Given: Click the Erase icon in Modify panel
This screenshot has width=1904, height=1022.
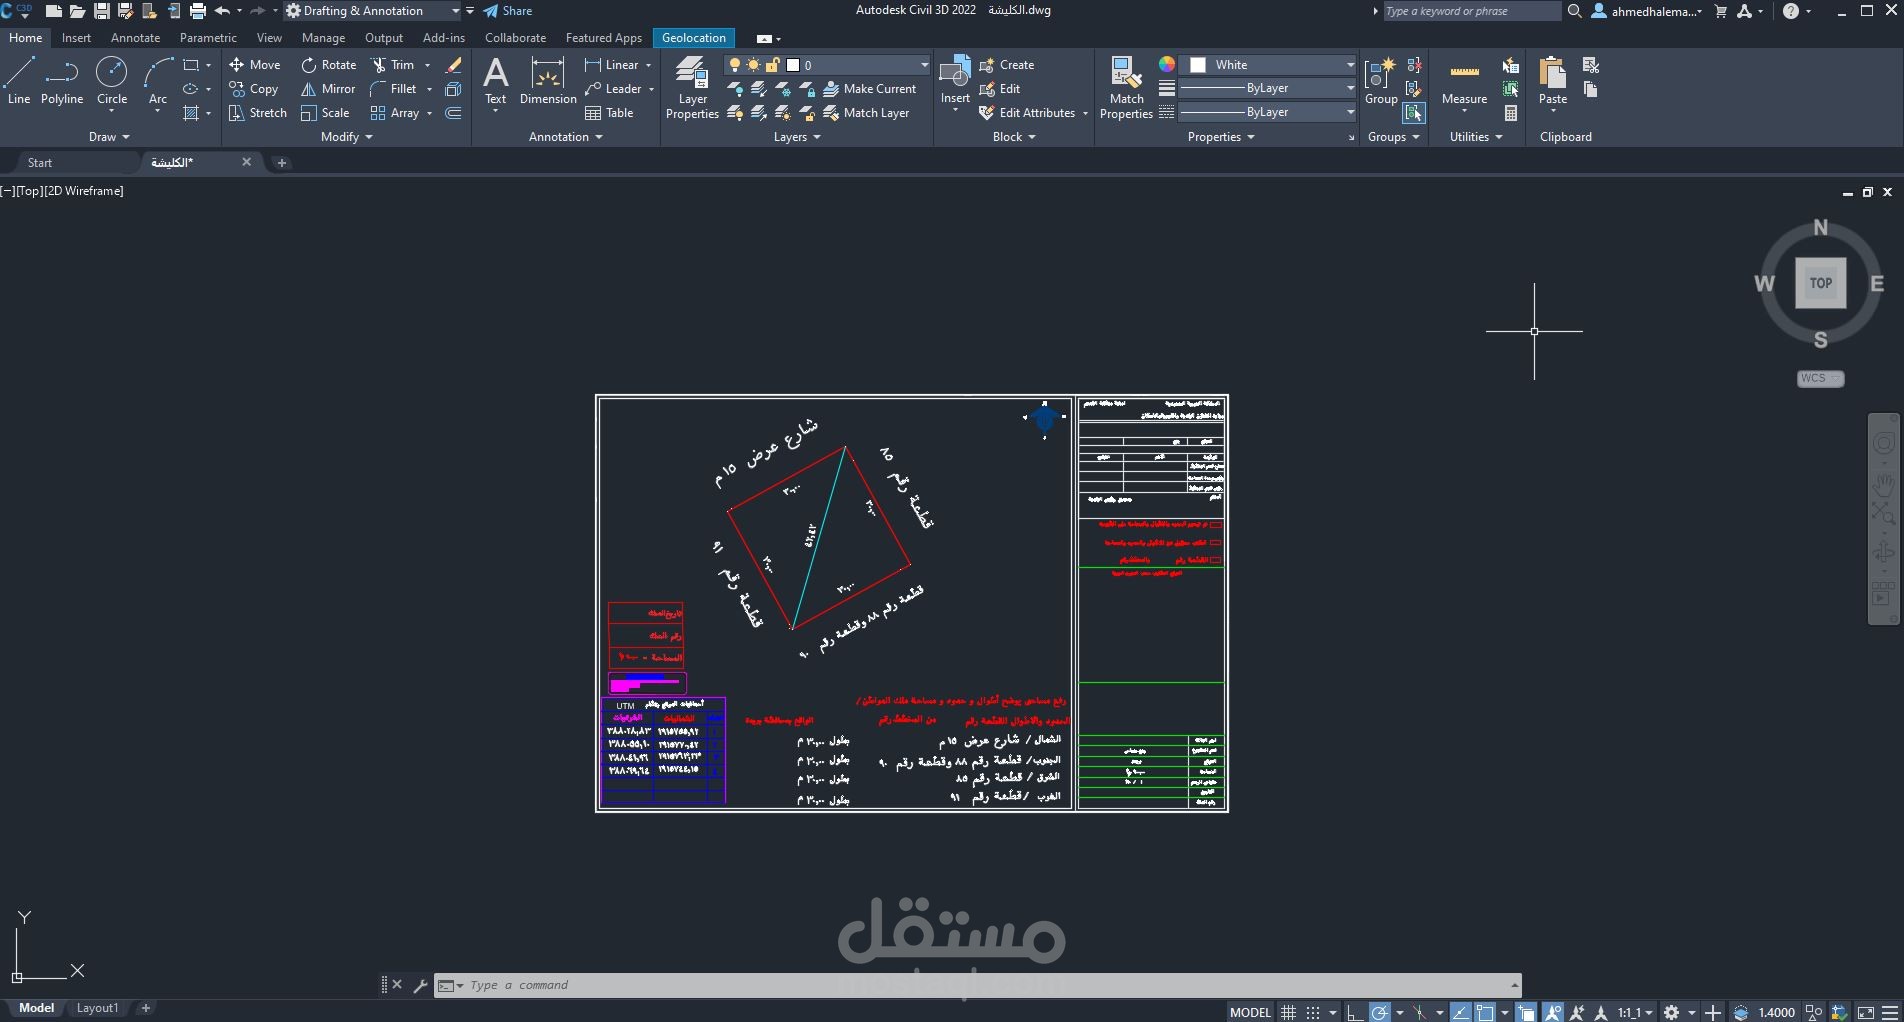Looking at the screenshot, I should point(453,64).
